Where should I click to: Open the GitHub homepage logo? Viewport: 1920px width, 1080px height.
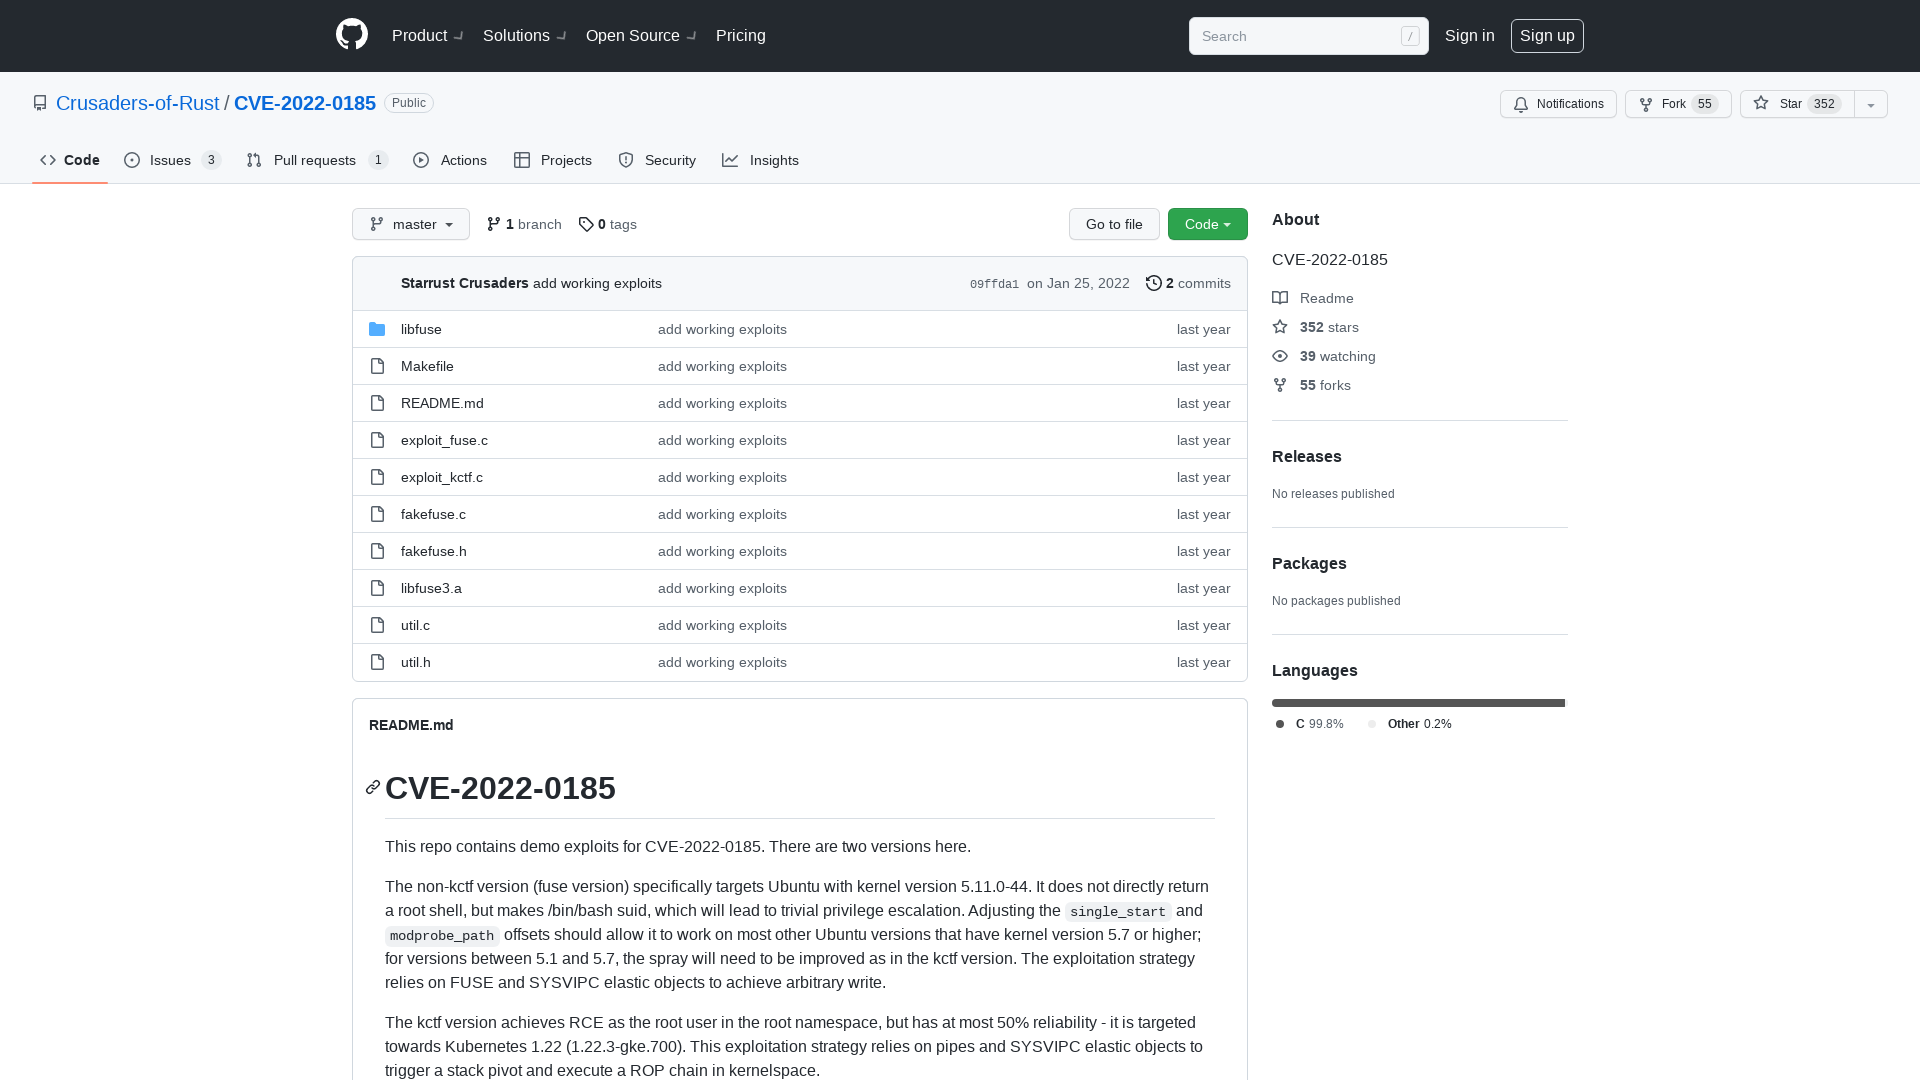tap(352, 35)
